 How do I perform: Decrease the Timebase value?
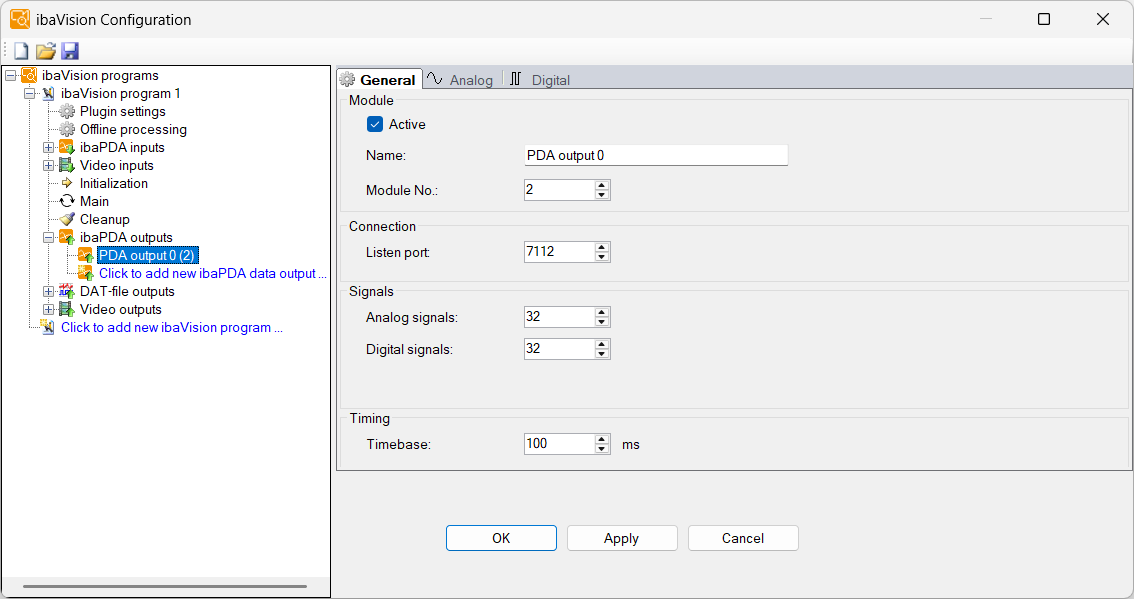click(602, 449)
